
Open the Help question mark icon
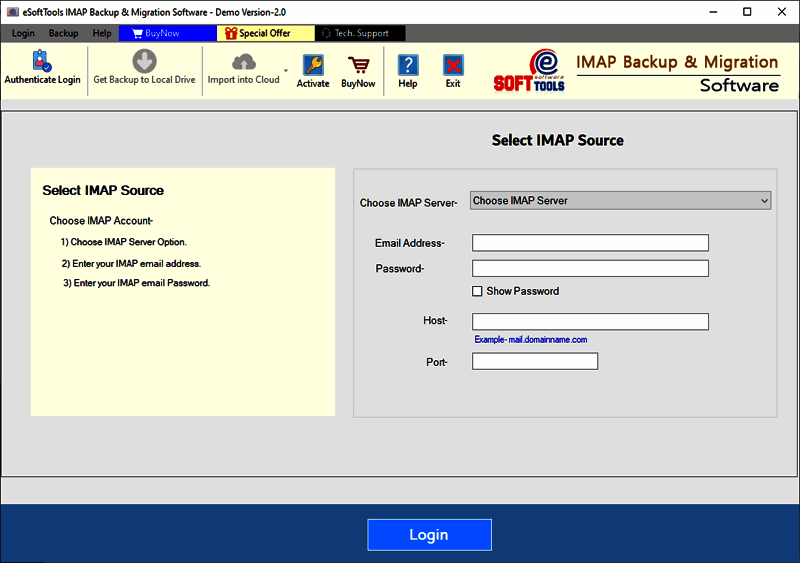408,66
